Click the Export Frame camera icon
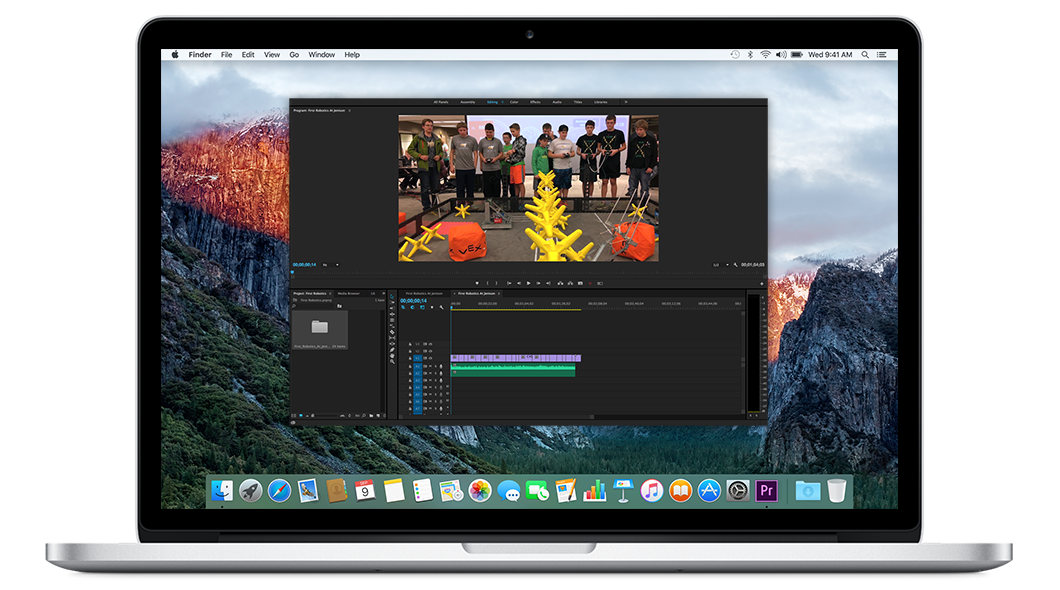Image resolution: width=1060 pixels, height=590 pixels. (579, 283)
